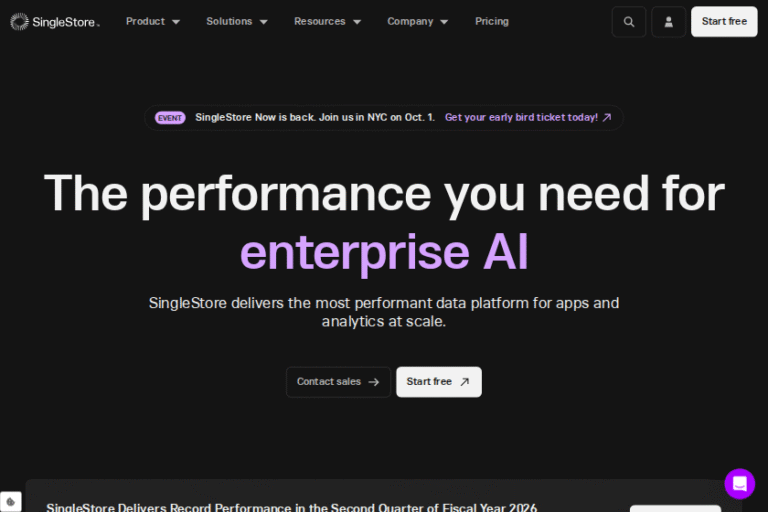Open the purple chat widget
The image size is (768, 512).
740,484
